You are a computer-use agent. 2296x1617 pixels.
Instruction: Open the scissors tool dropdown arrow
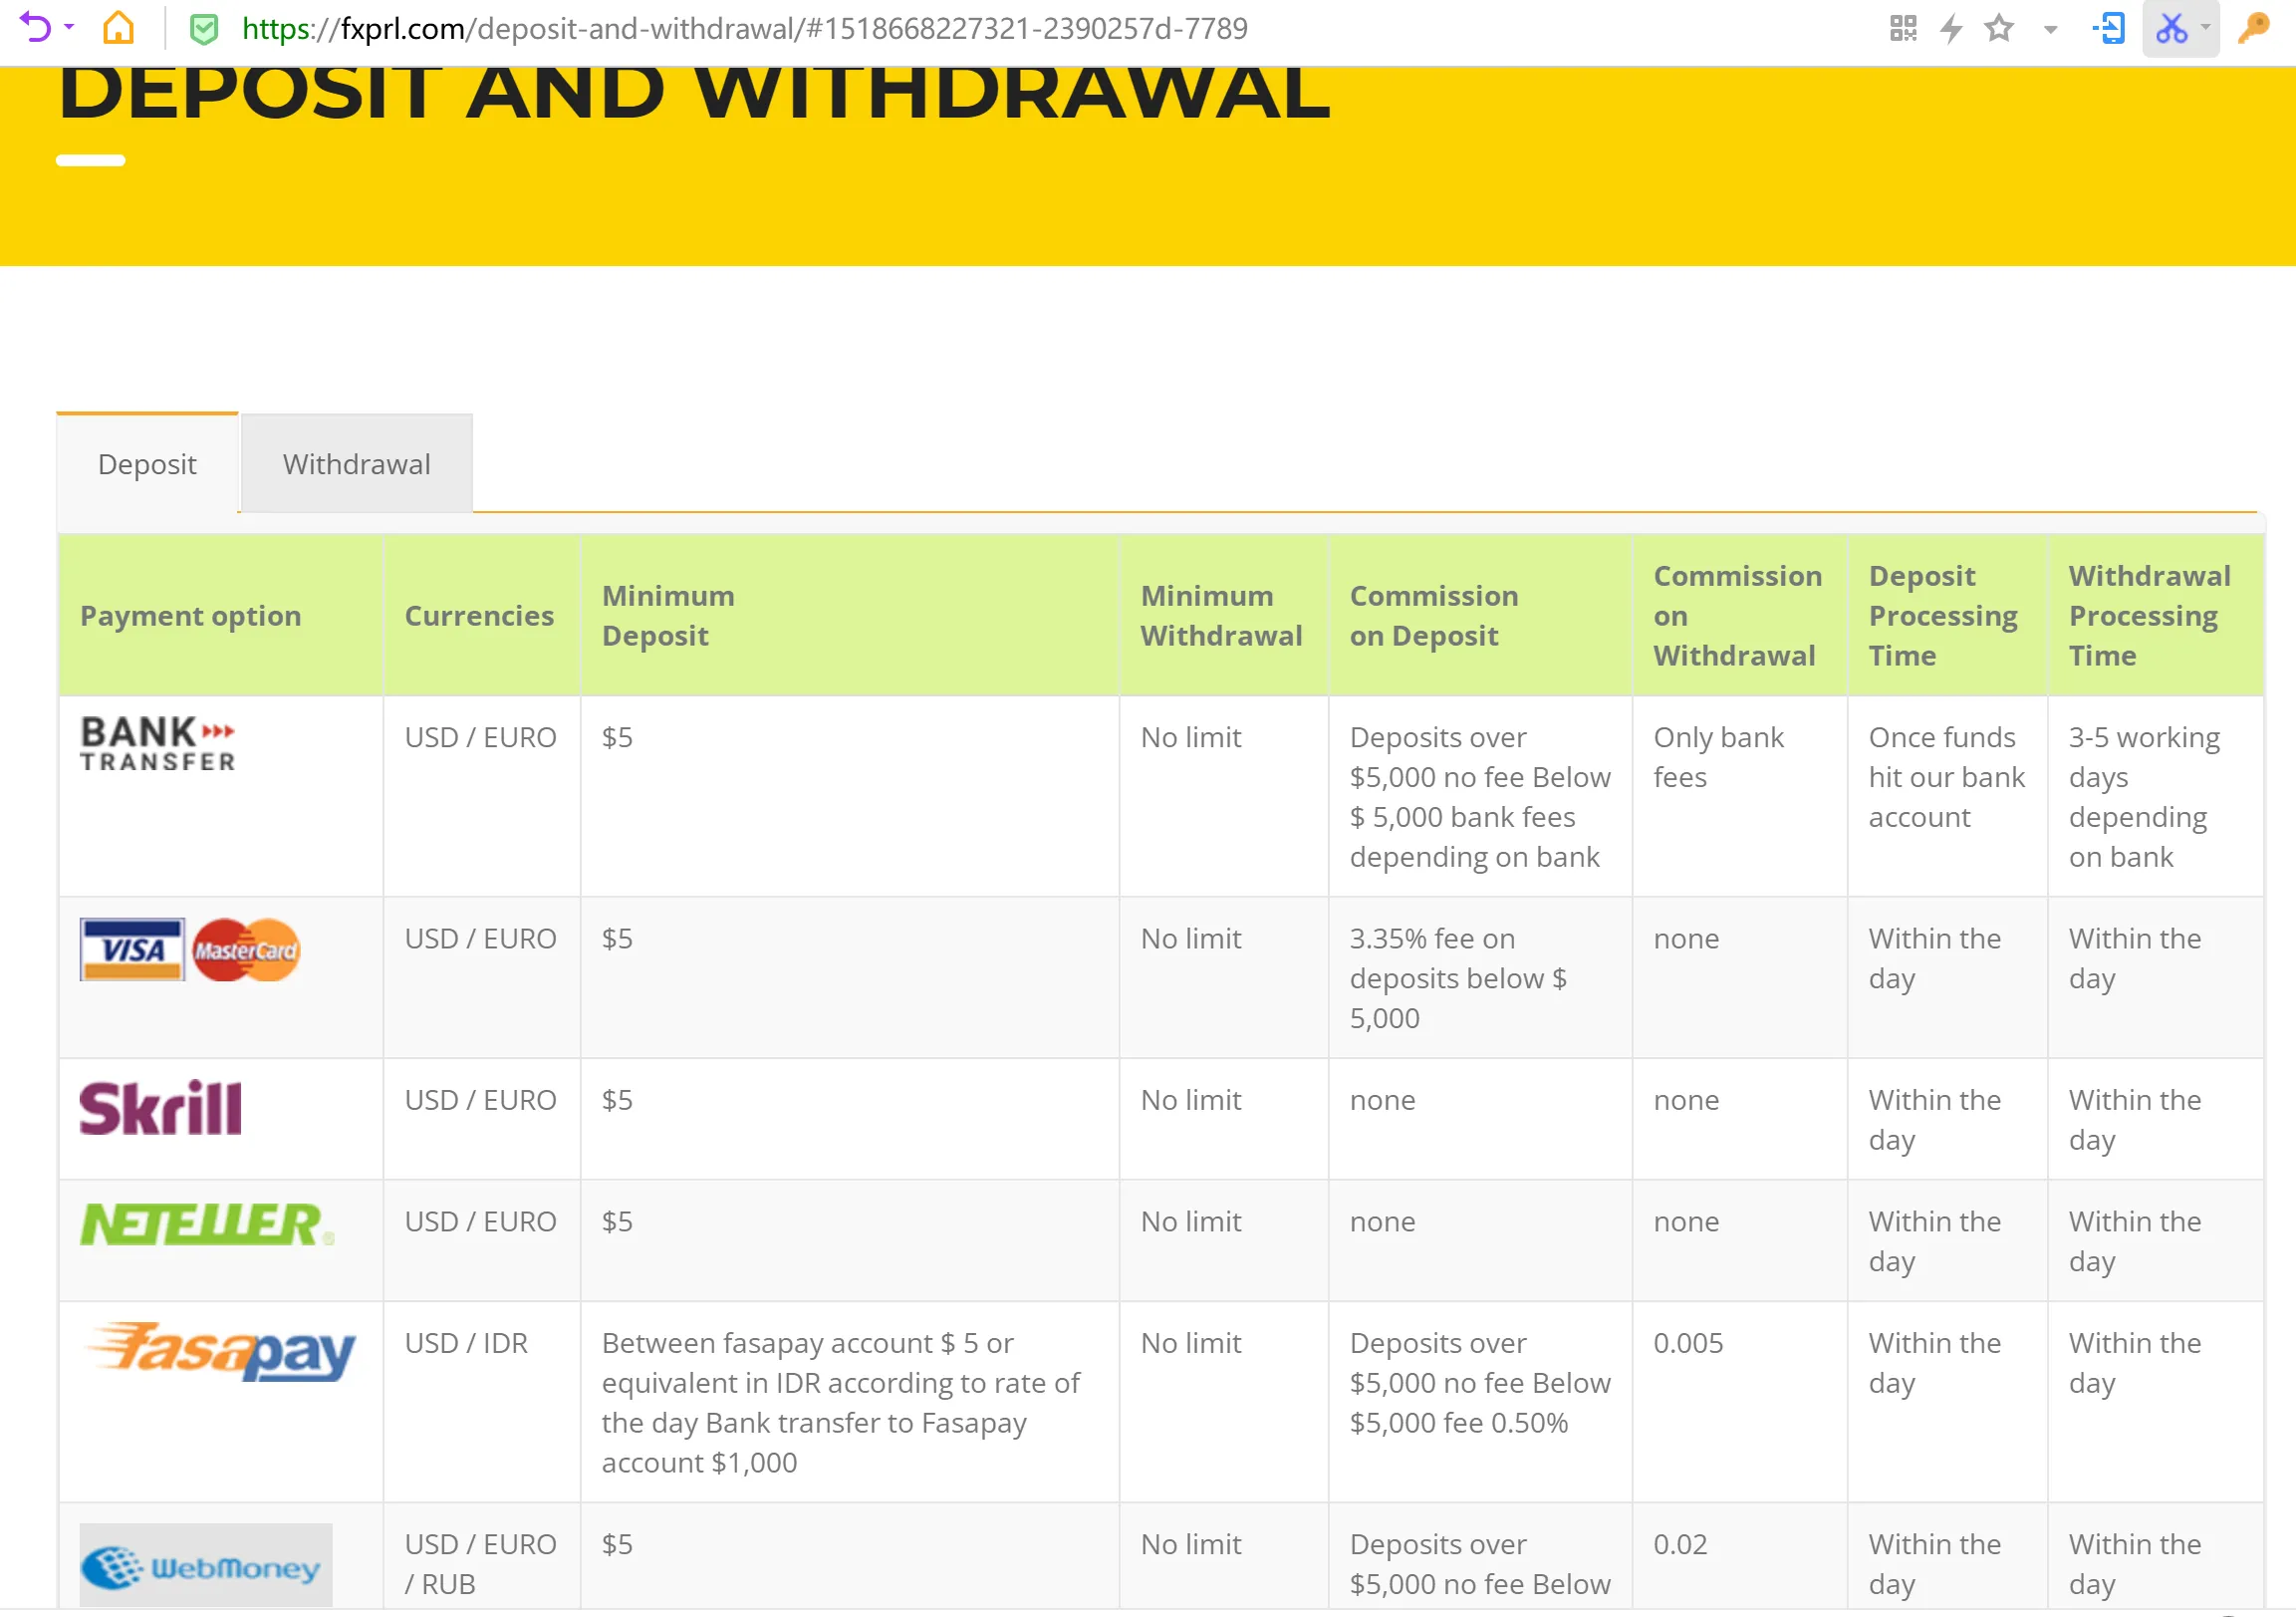(x=2206, y=28)
